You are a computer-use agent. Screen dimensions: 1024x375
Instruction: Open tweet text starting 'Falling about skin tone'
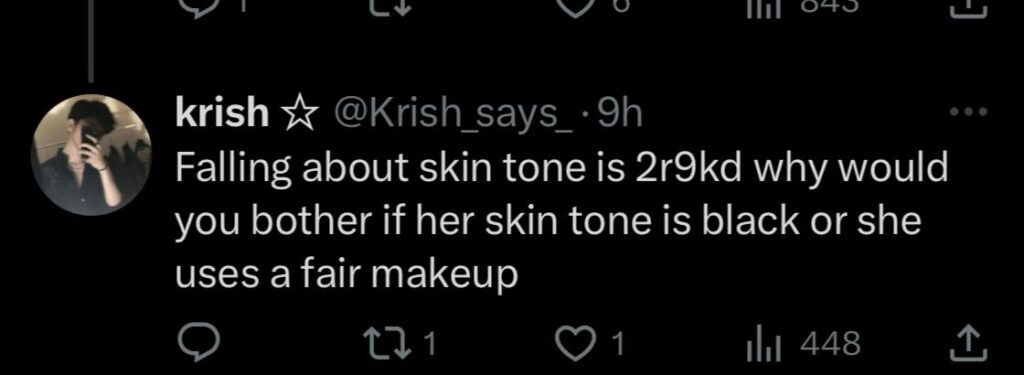[560, 222]
